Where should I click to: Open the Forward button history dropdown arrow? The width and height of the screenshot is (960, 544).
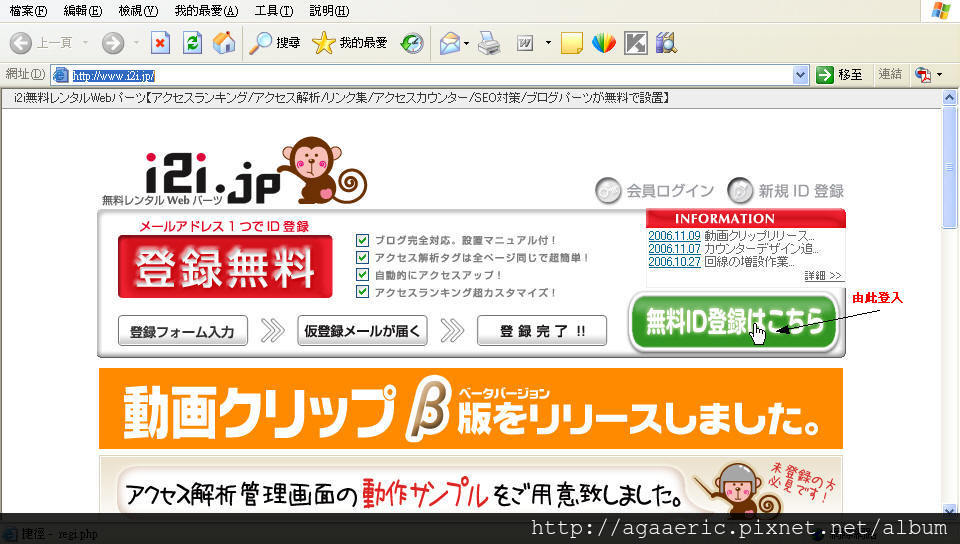pos(135,43)
